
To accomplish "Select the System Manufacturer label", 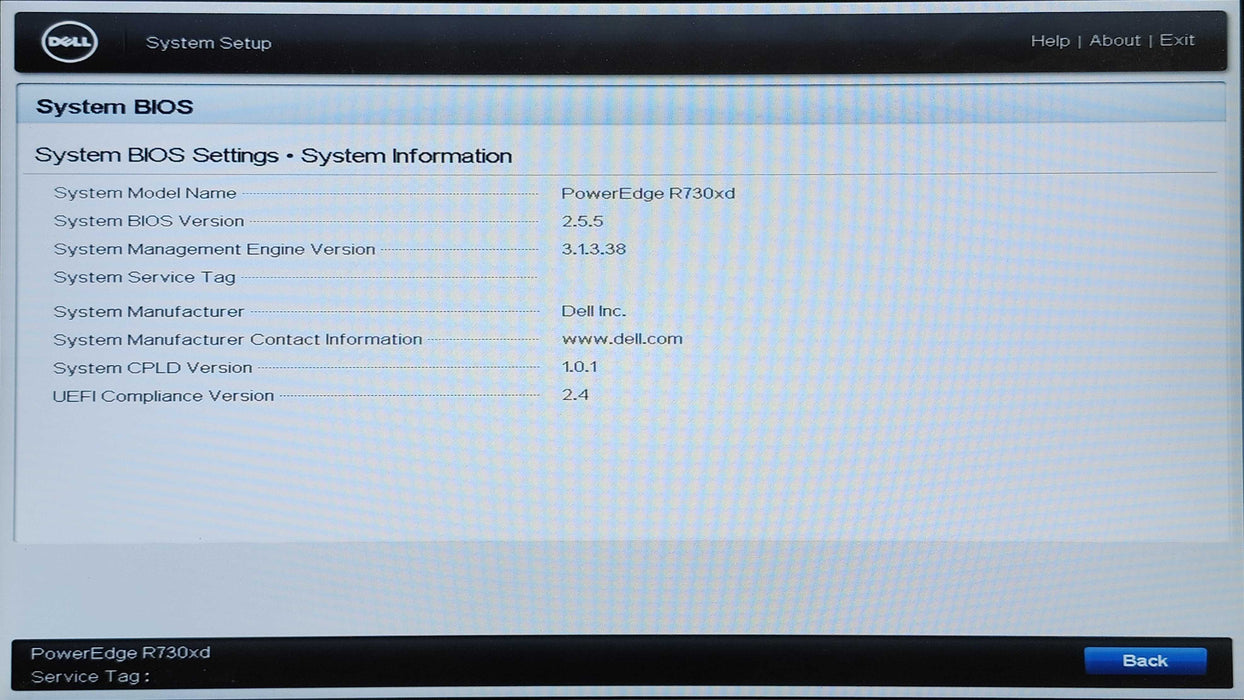I will click(149, 312).
